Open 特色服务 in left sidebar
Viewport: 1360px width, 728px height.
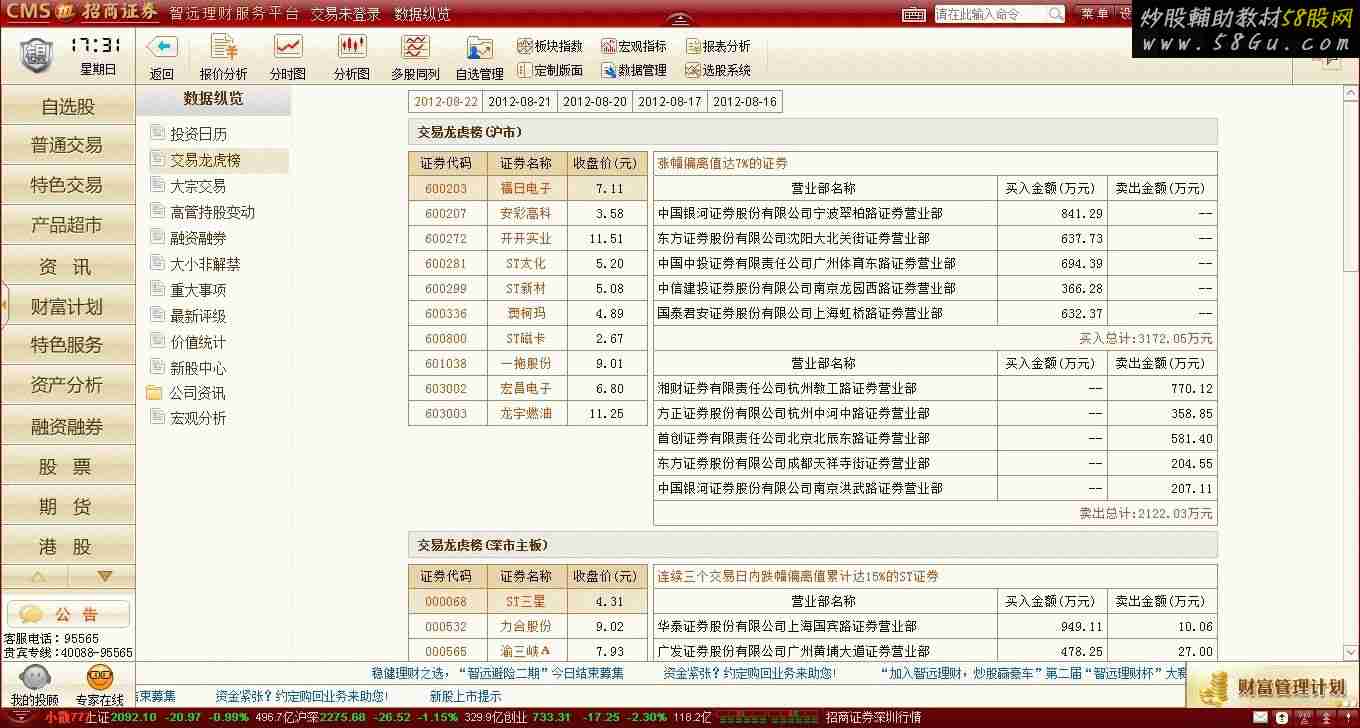click(x=67, y=345)
